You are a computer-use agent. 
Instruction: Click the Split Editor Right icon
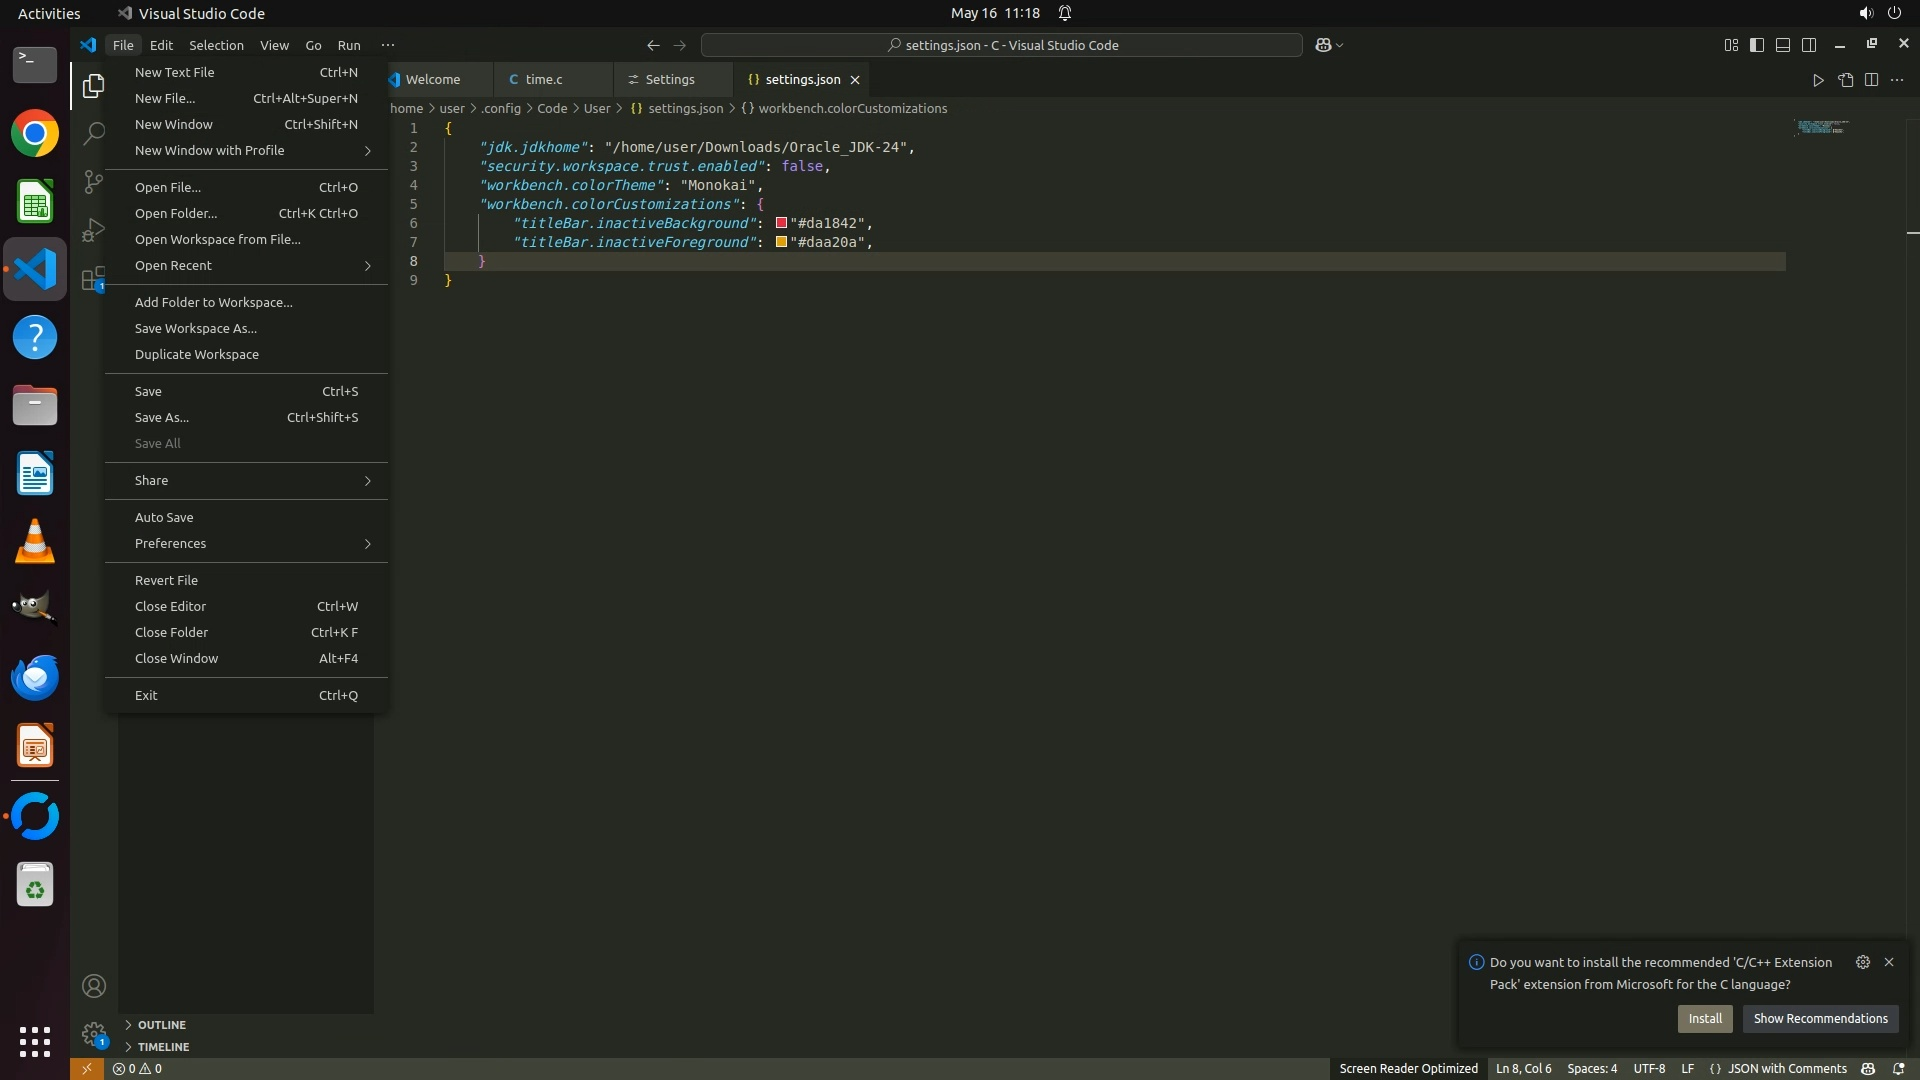point(1871,80)
